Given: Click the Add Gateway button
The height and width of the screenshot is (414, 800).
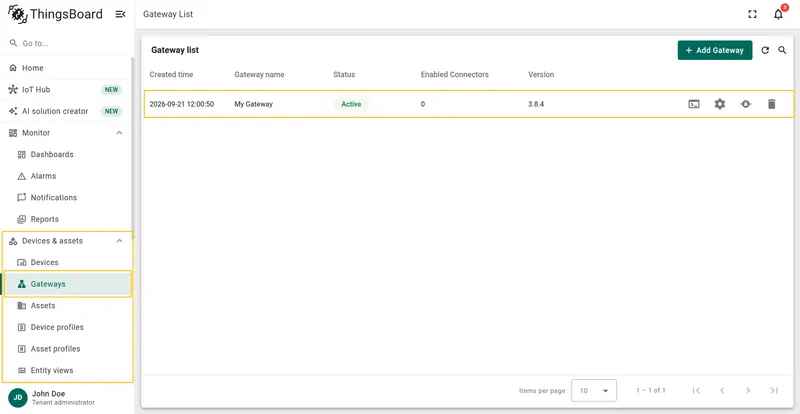Looking at the screenshot, I should click(715, 50).
